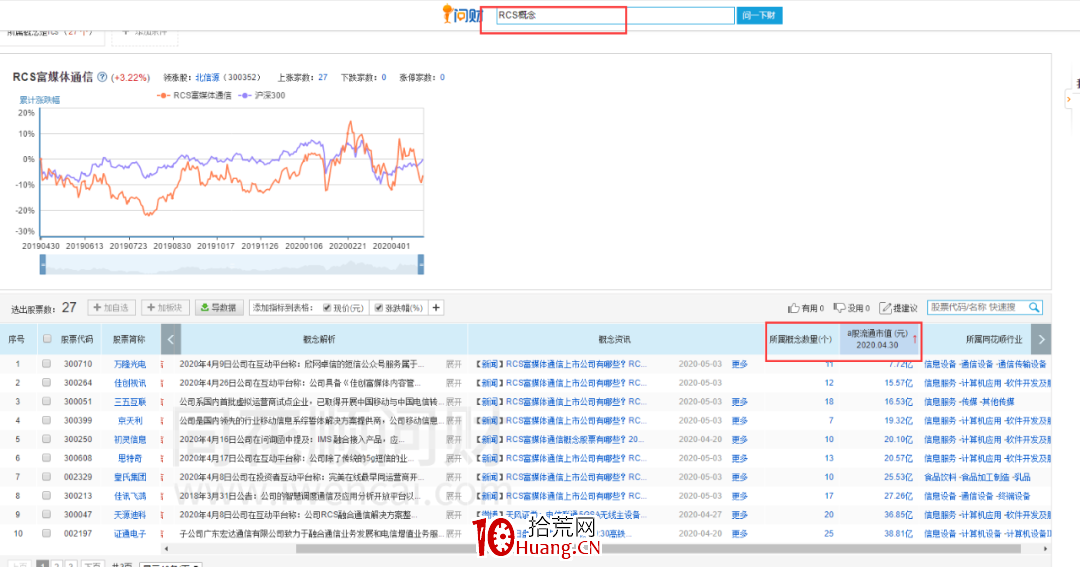The width and height of the screenshot is (1080, 567).
Task: Open the 提建议 suggestion pencil icon
Action: point(885,308)
